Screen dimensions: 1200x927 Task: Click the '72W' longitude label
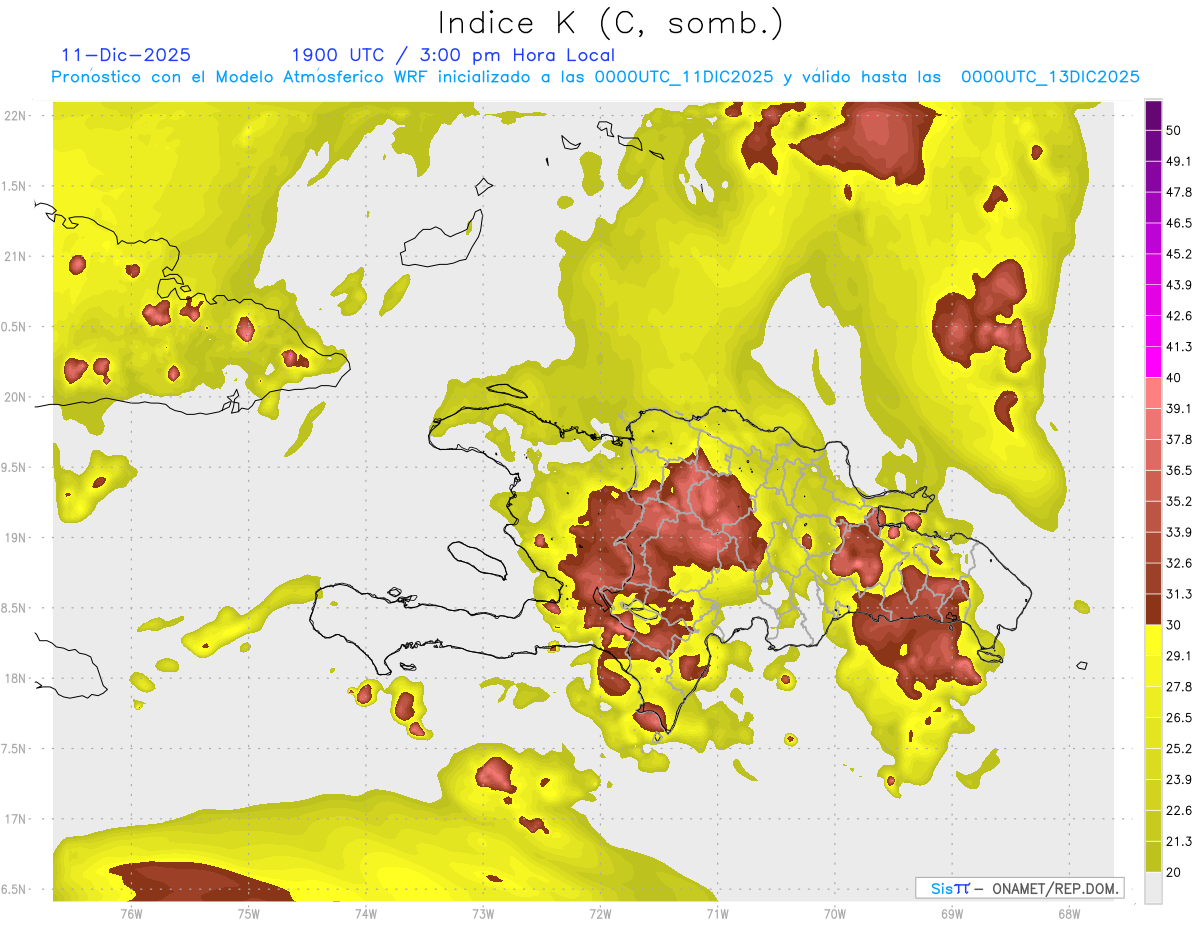(x=600, y=914)
